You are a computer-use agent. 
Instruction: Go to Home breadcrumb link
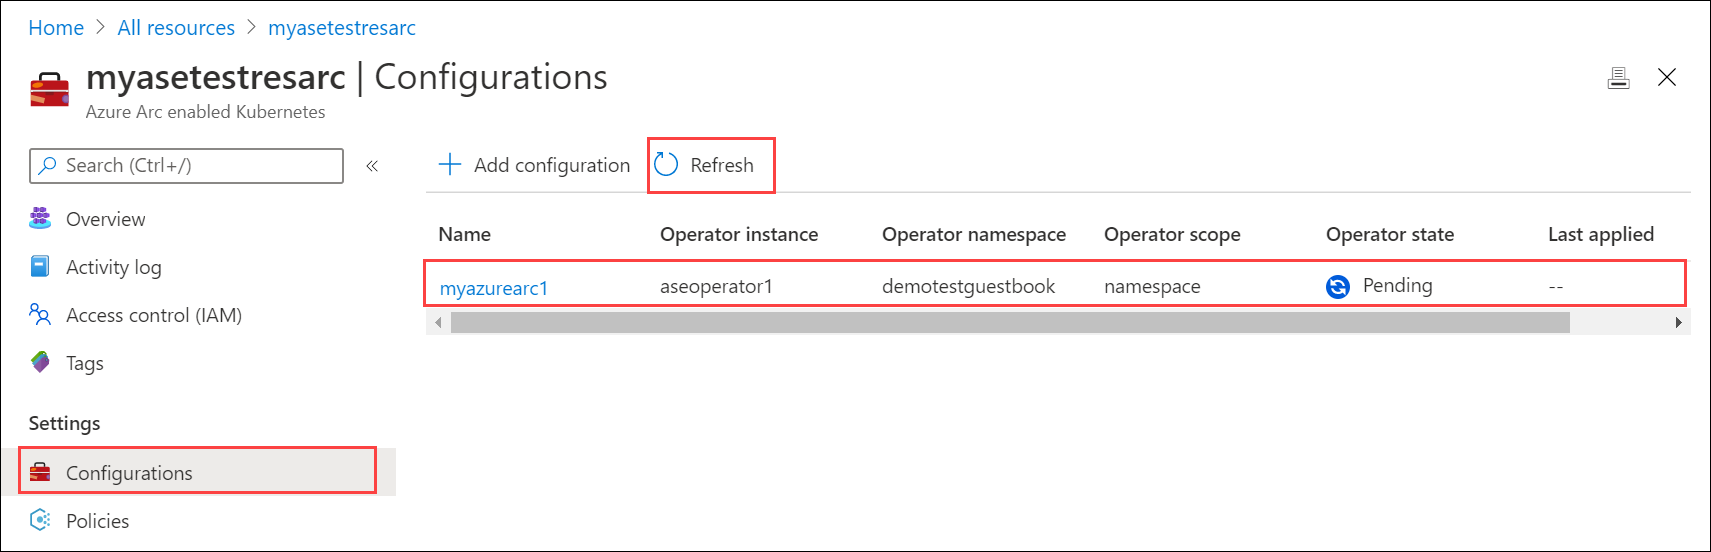(56, 28)
